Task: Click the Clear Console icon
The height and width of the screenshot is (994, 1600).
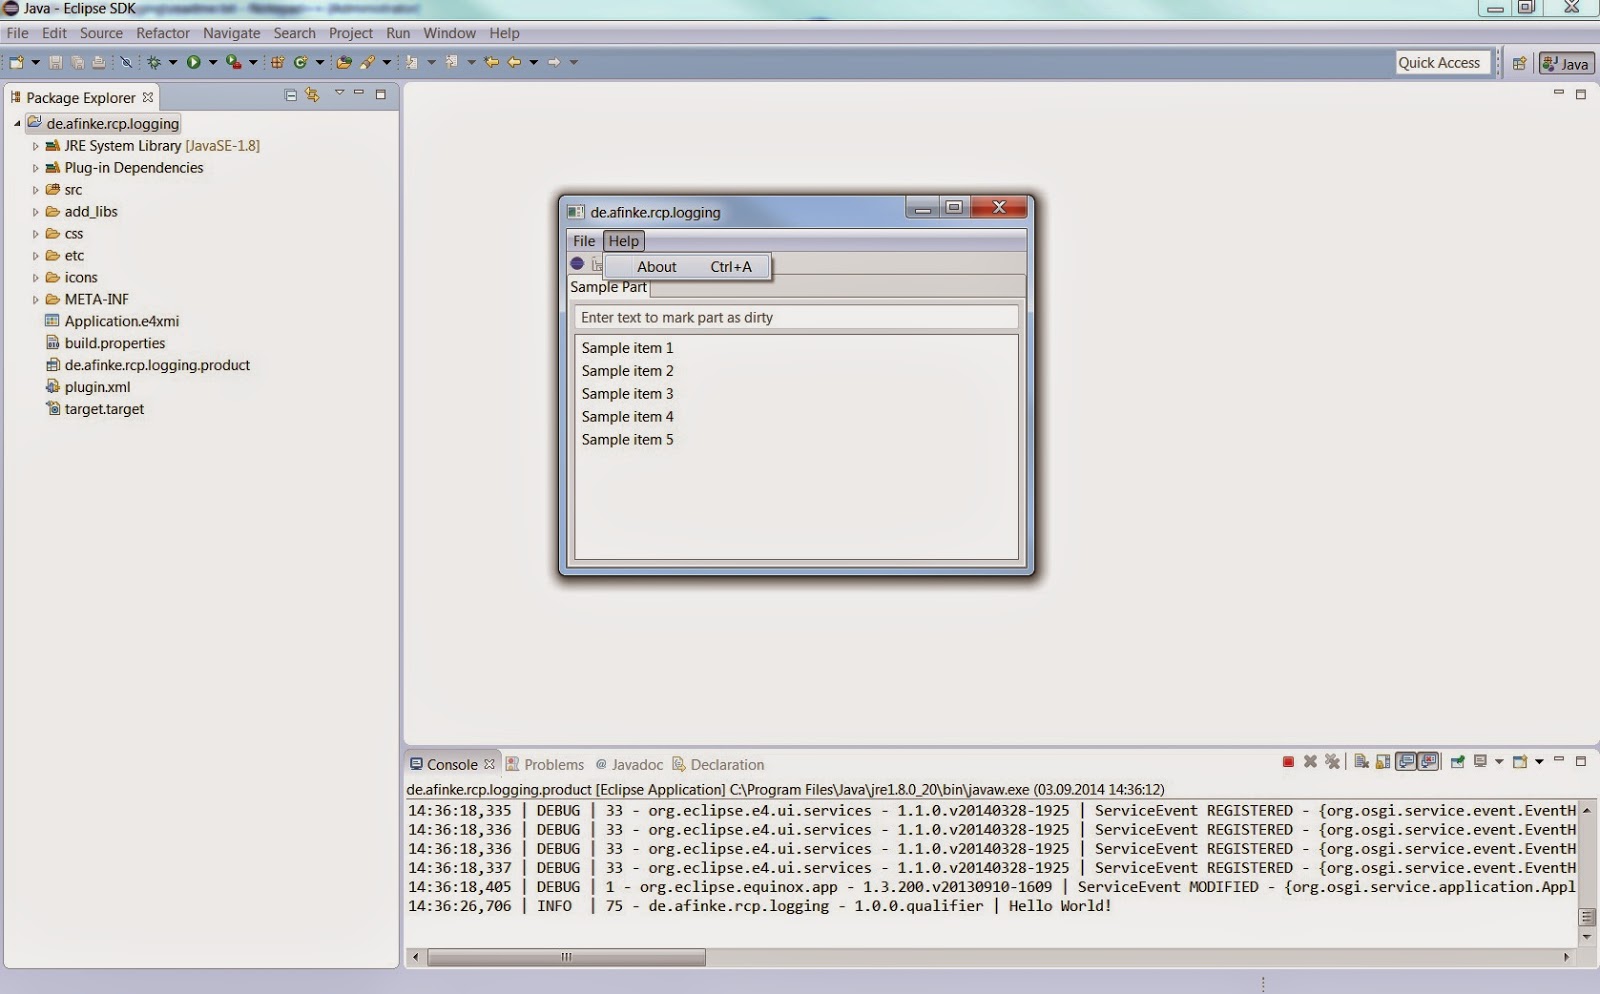Action: pos(1361,762)
